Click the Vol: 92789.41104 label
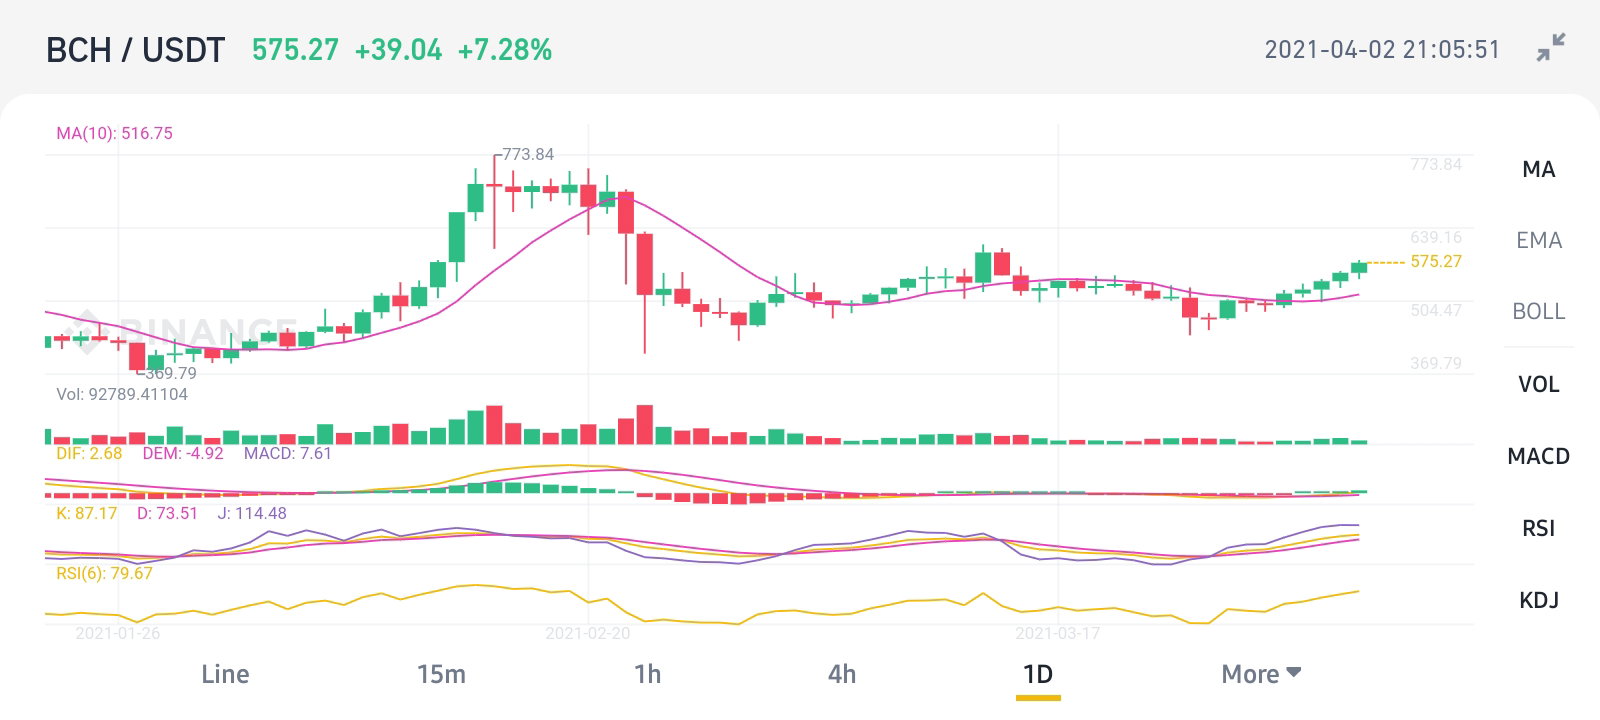Image resolution: width=1600 pixels, height=720 pixels. (122, 394)
